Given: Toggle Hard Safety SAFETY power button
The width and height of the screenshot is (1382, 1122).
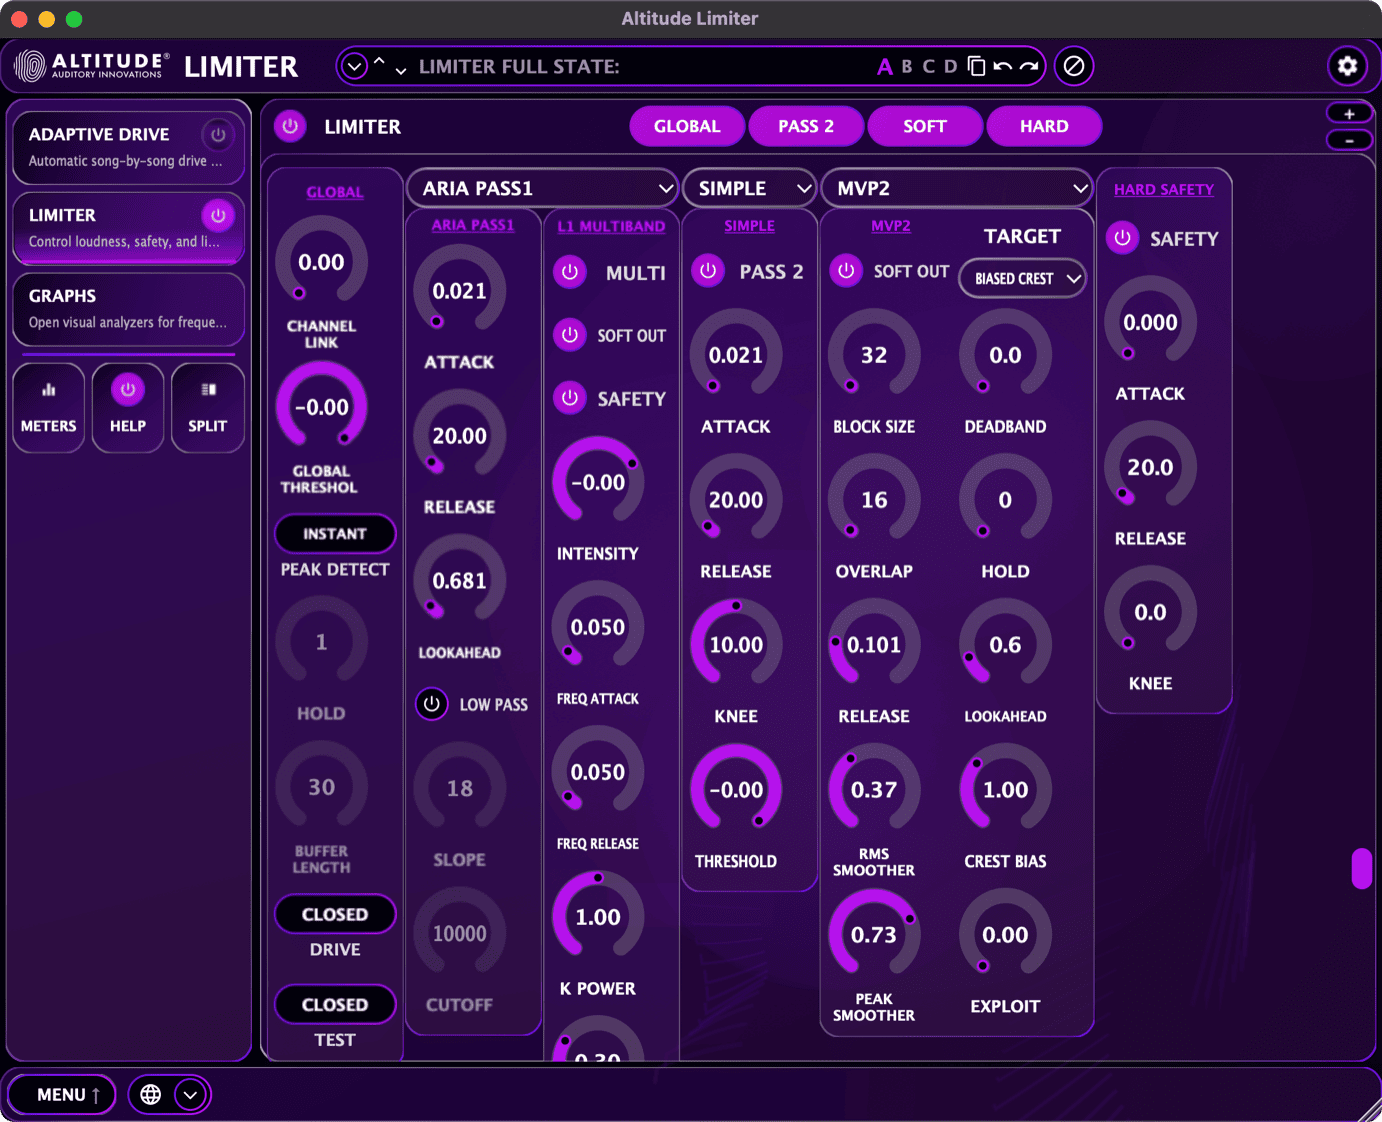Looking at the screenshot, I should [1123, 238].
